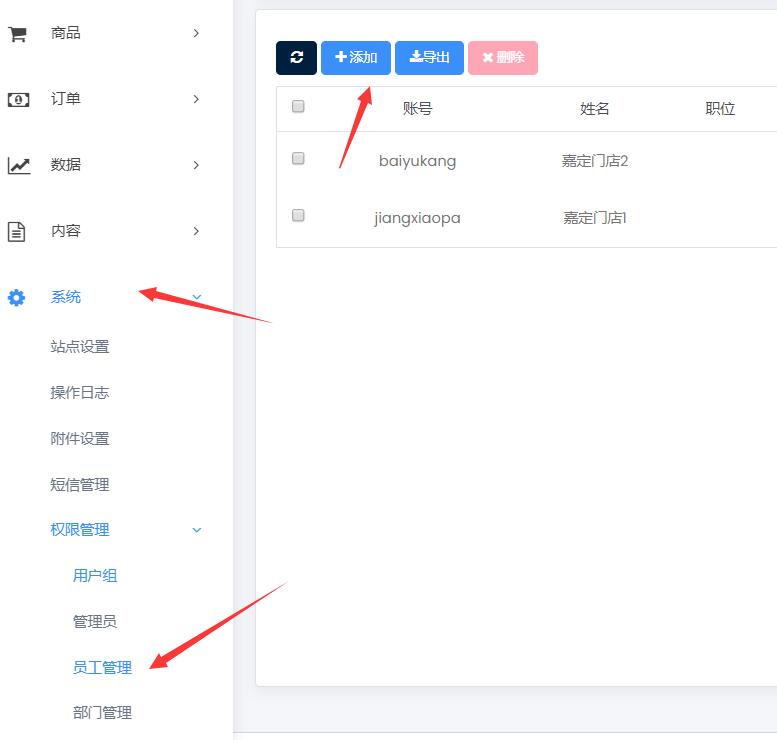Click the 添加 button

356,57
